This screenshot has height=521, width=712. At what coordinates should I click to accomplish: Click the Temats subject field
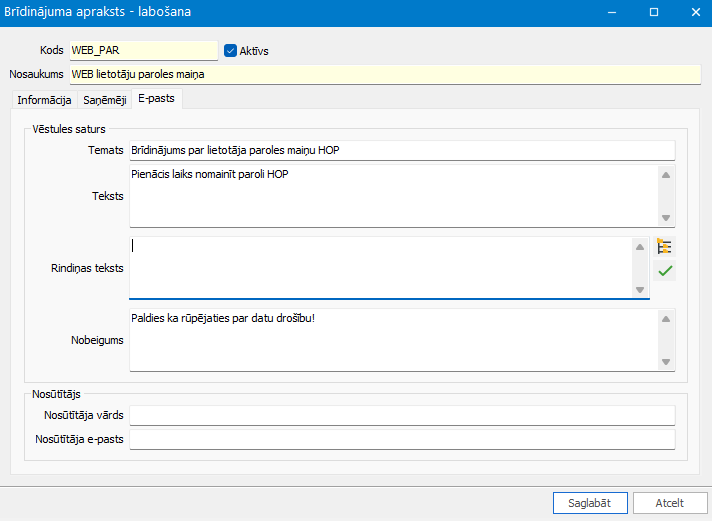coord(402,150)
